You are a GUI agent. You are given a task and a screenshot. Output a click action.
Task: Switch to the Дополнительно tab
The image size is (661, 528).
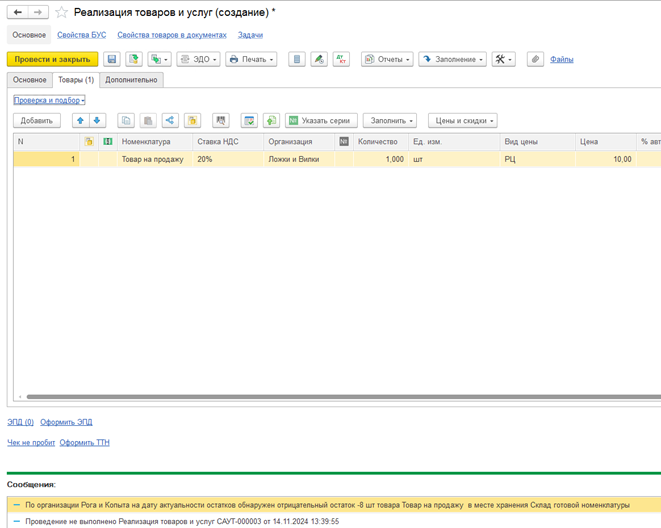(x=131, y=80)
